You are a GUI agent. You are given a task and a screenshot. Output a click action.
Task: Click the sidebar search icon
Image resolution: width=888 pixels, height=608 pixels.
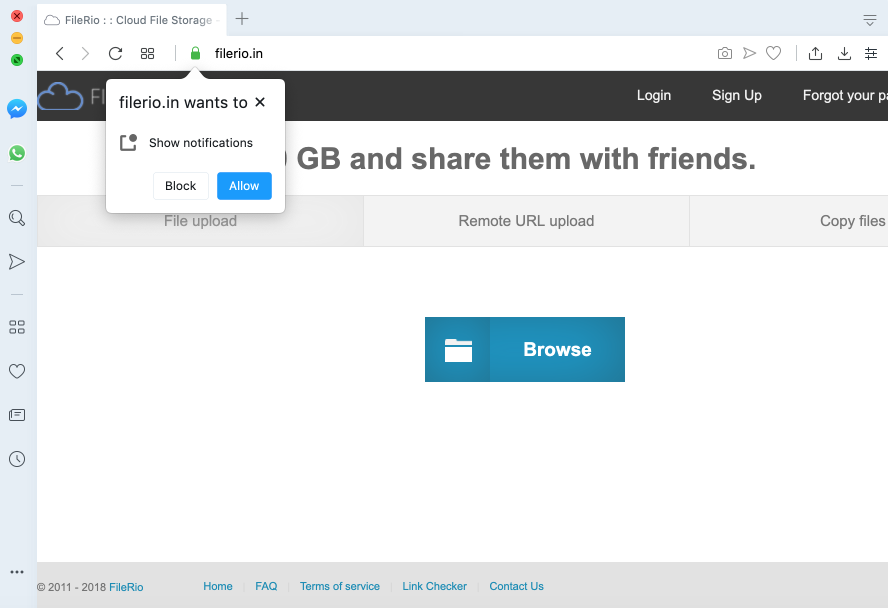[17, 217]
